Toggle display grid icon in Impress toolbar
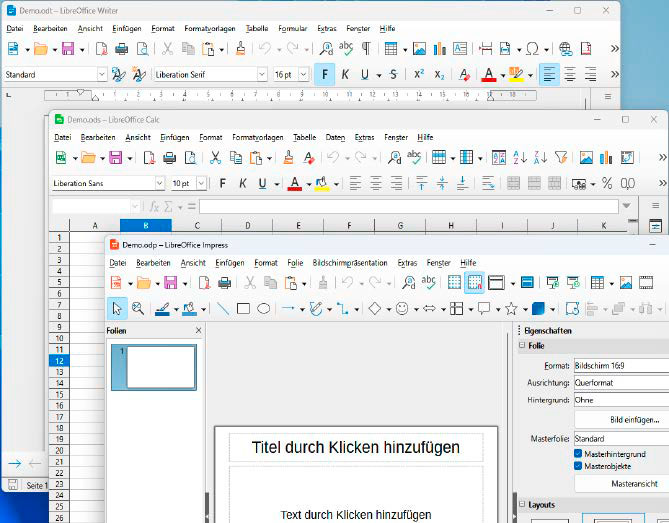 coord(454,282)
